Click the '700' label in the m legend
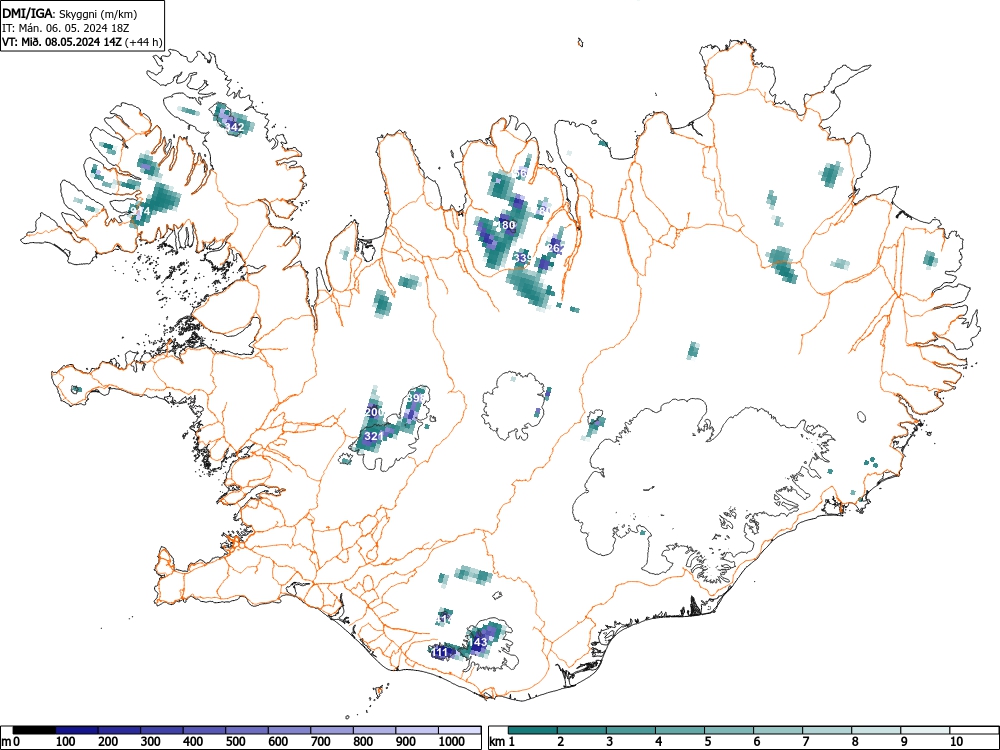 (x=321, y=741)
